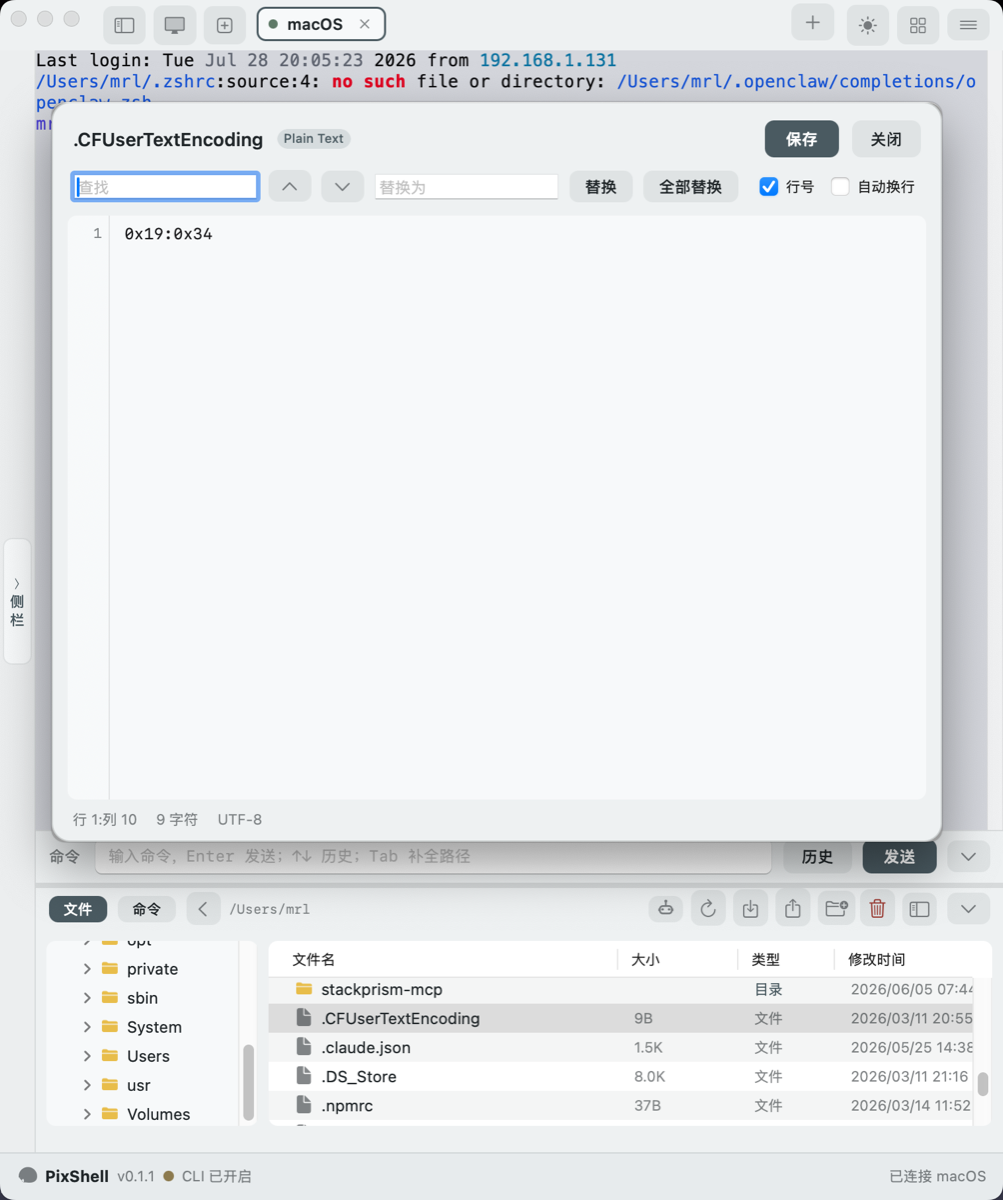1003x1200 pixels.
Task: Click the 全部替换 replace-all button
Action: (x=690, y=187)
